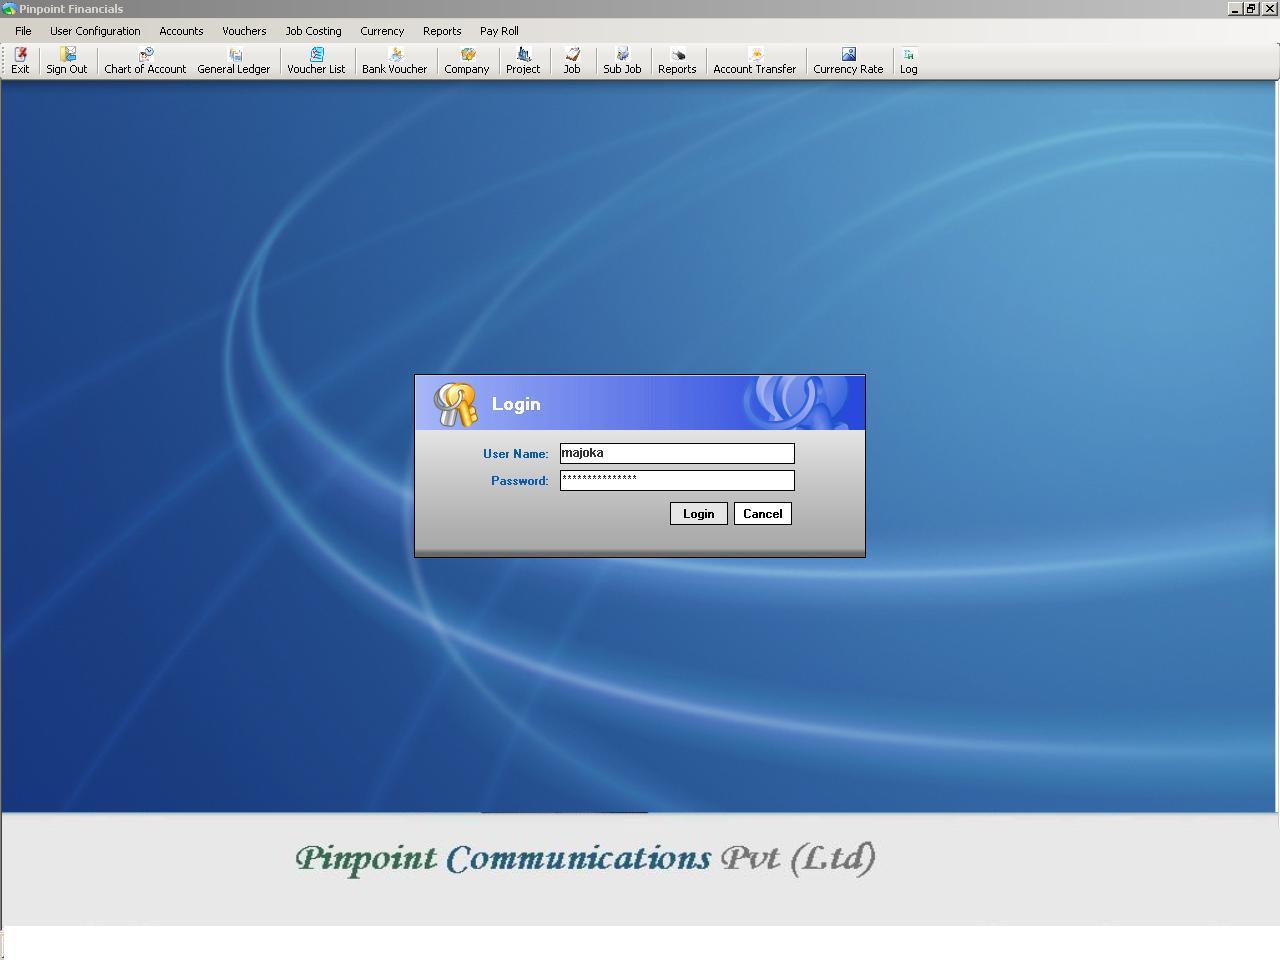Minimize the Pinpoint Financials window
1280x960 pixels.
tap(1235, 8)
